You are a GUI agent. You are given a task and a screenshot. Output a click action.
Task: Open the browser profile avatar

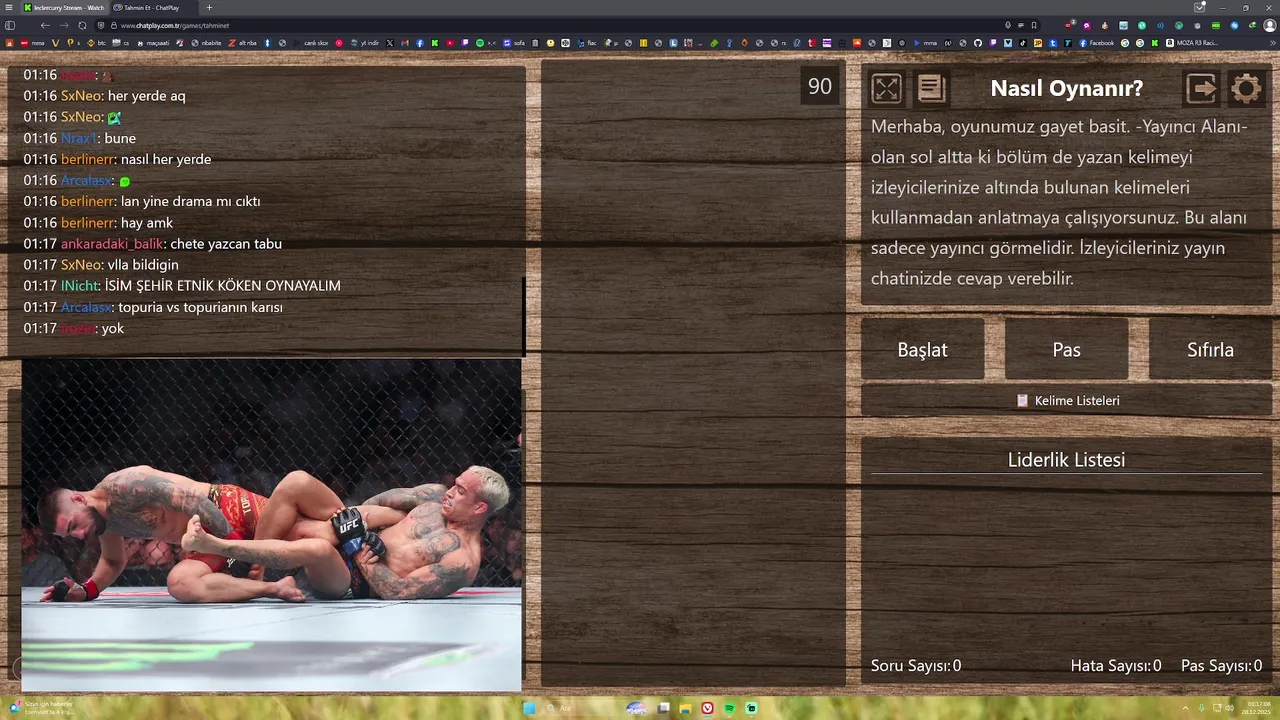(x=1269, y=25)
